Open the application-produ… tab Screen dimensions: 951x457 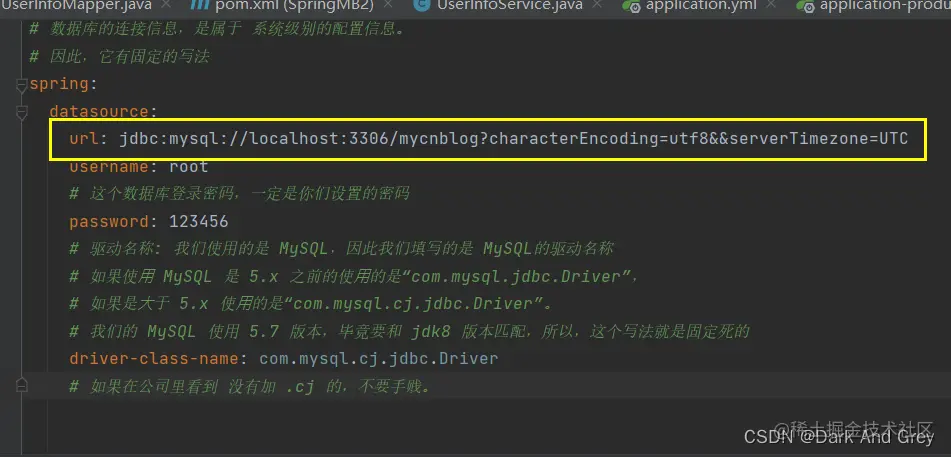[x=885, y=6]
